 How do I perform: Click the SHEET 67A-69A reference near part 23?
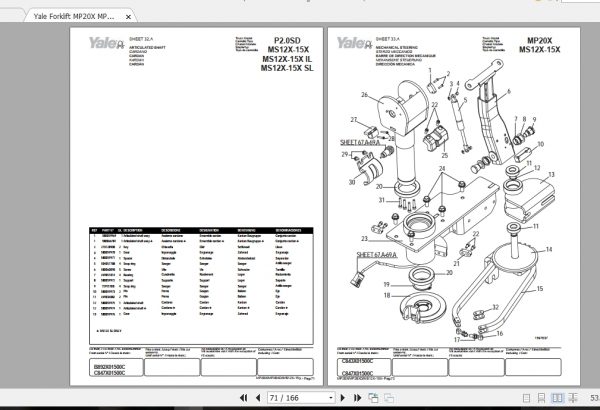coord(377,255)
